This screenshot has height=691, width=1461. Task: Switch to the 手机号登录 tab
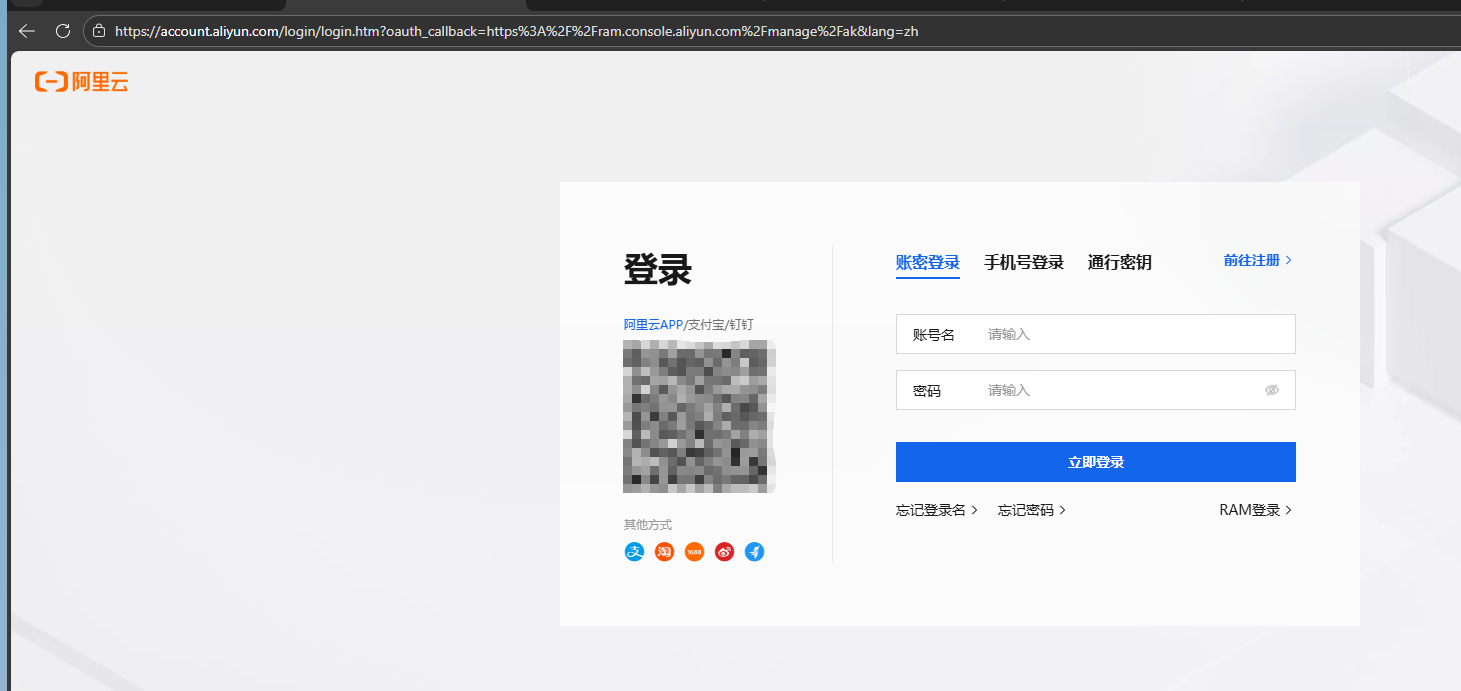coord(1024,262)
